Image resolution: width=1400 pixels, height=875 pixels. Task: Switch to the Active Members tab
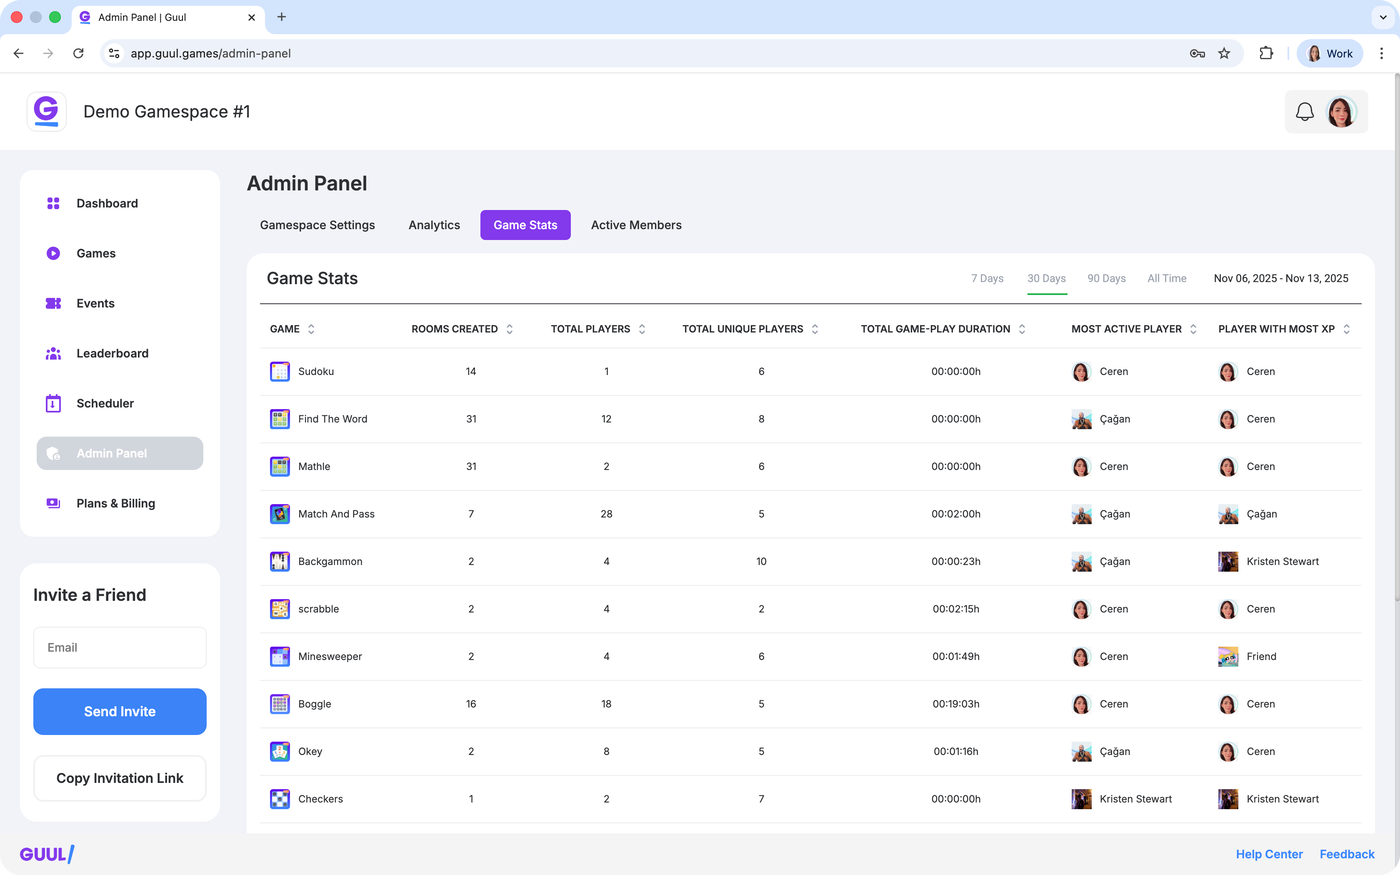(x=636, y=225)
